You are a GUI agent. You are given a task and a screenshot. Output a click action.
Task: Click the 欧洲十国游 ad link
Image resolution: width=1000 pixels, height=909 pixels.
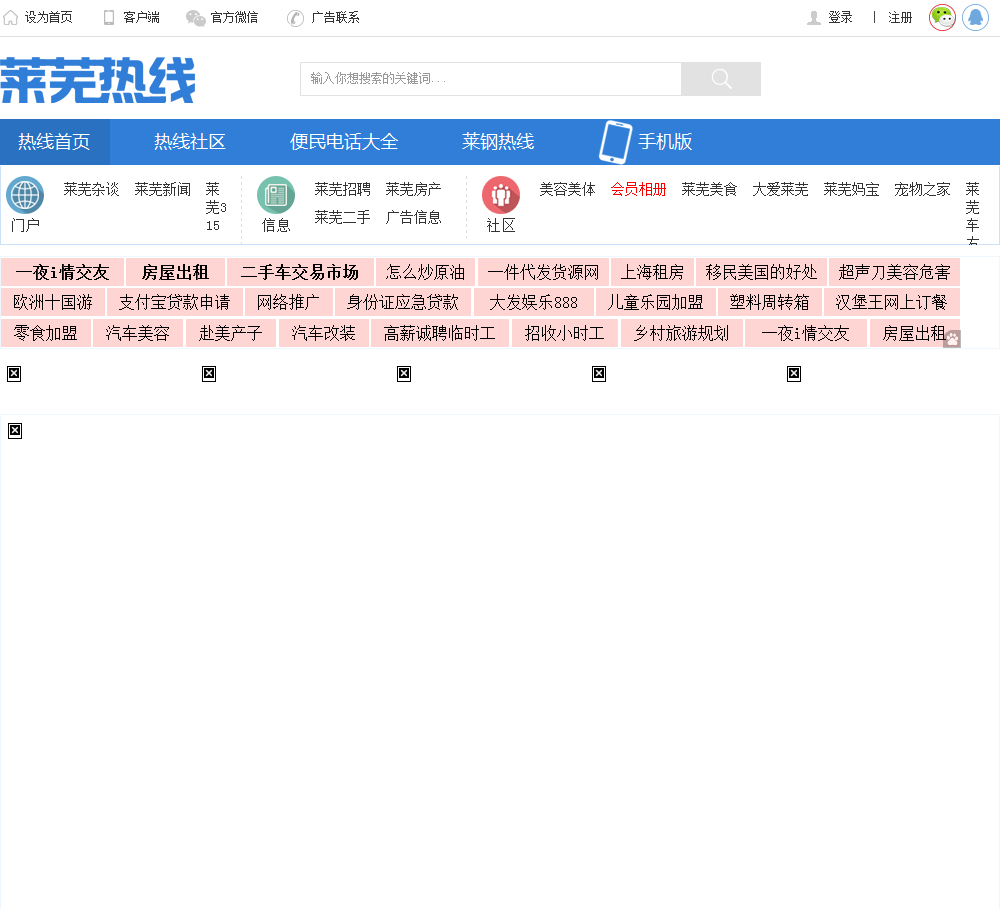tap(53, 302)
